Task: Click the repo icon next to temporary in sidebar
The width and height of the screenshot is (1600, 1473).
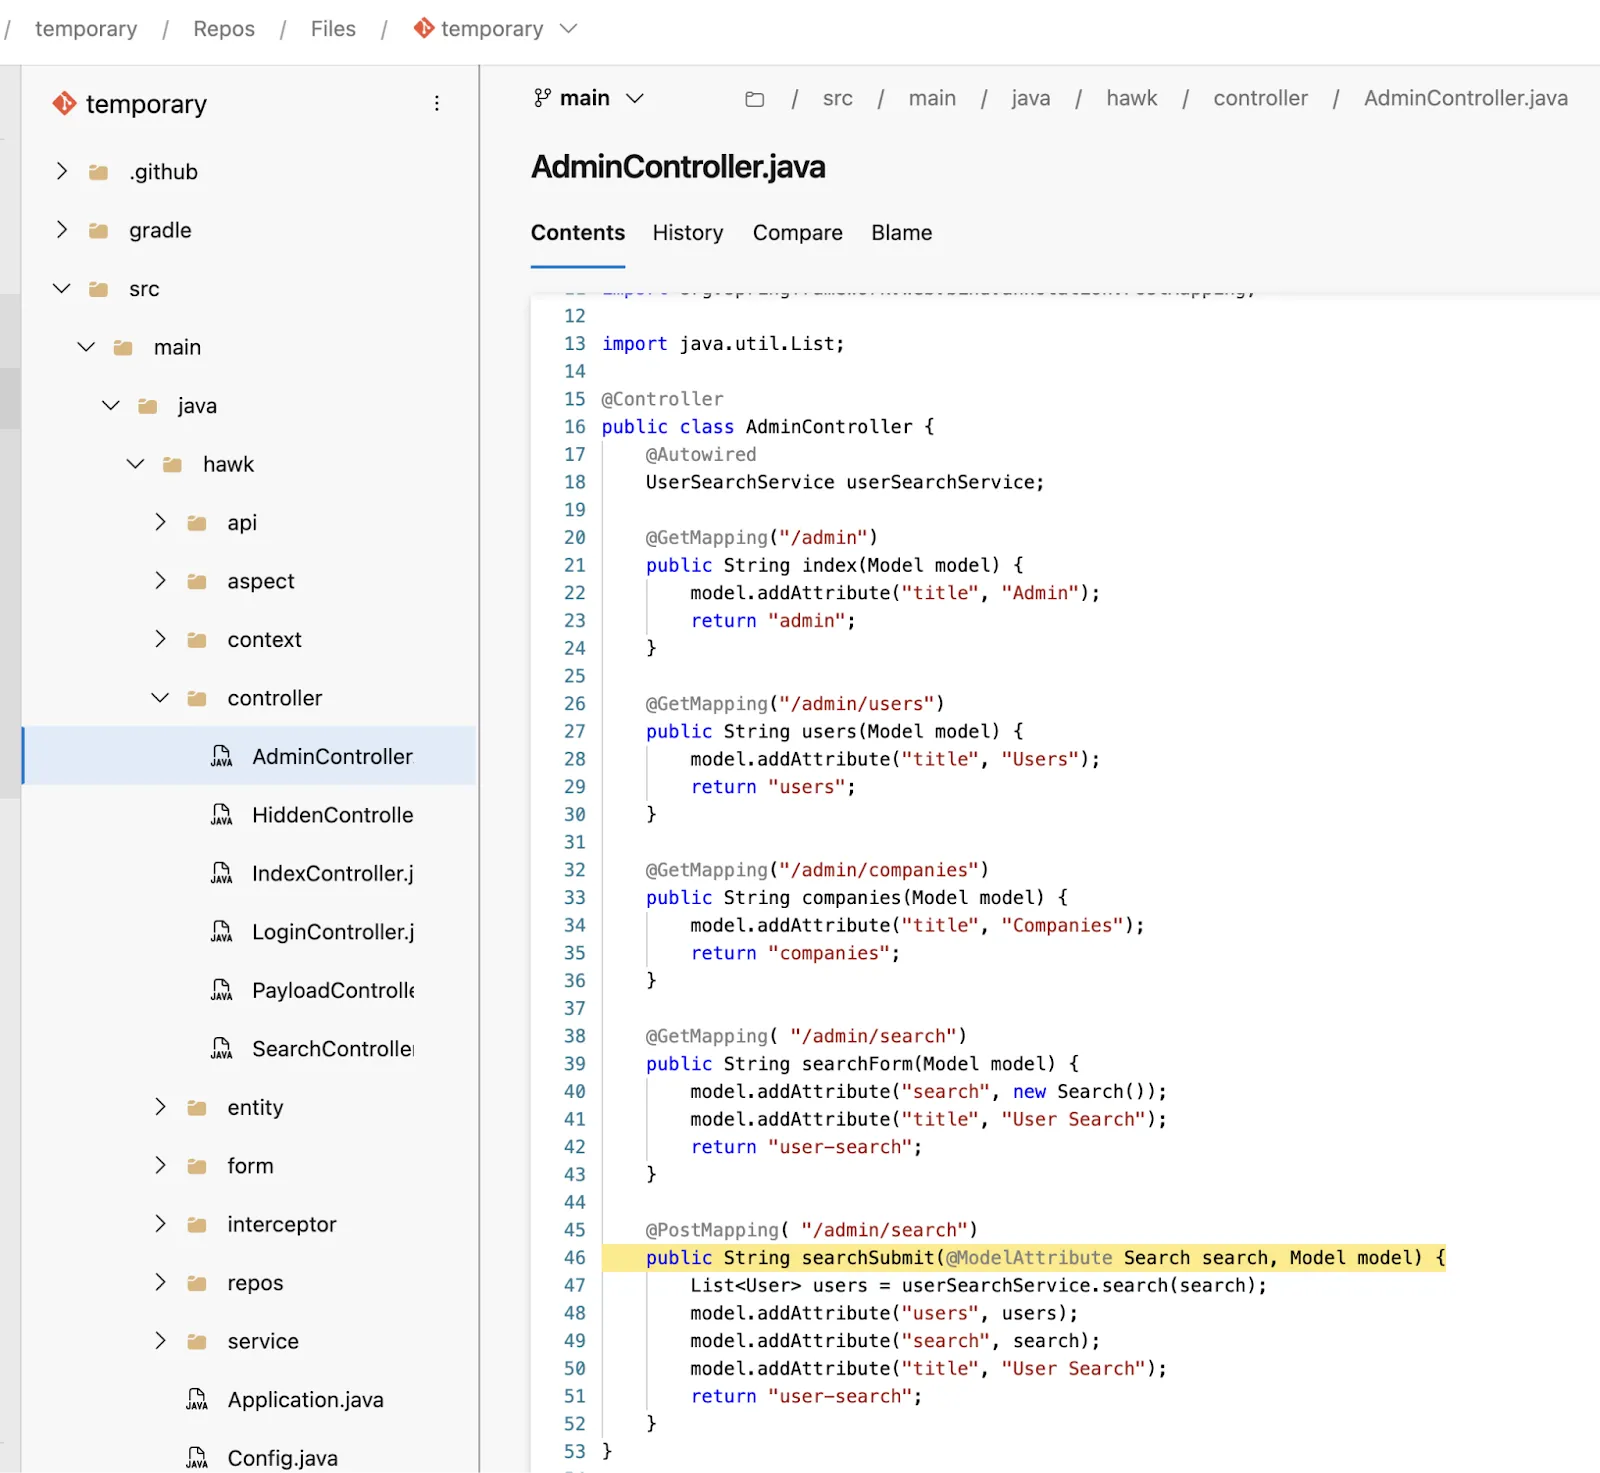Action: (64, 104)
